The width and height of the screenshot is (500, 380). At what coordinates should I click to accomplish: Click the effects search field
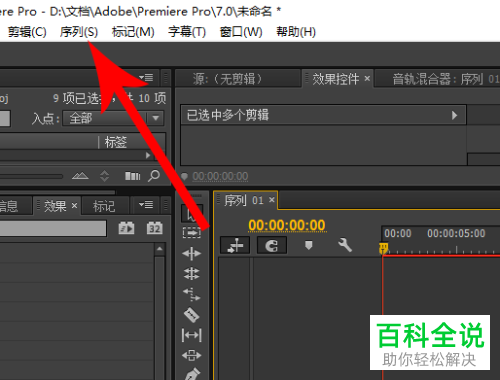coord(53,228)
